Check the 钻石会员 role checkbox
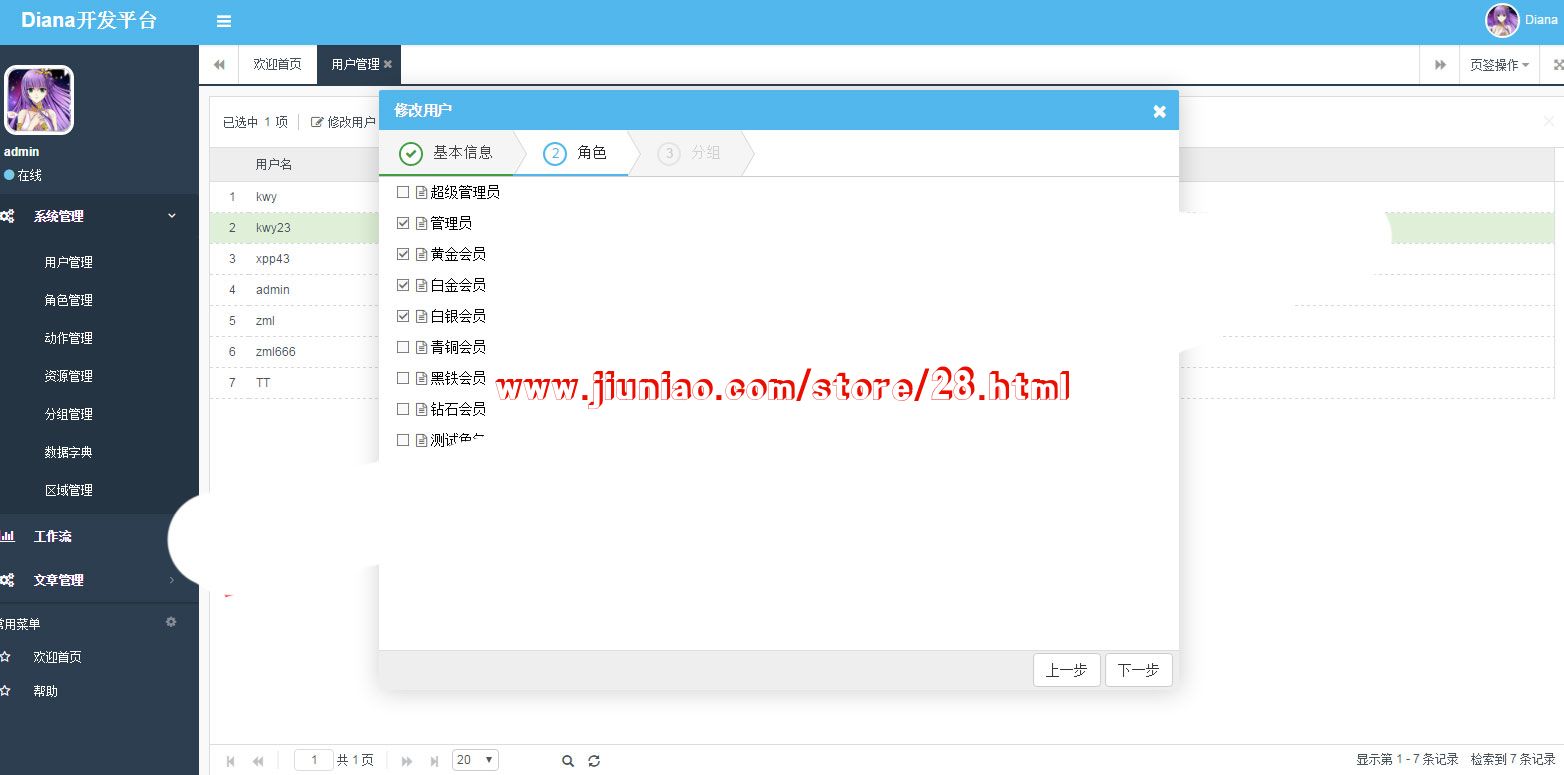The width and height of the screenshot is (1564, 775). tap(403, 409)
